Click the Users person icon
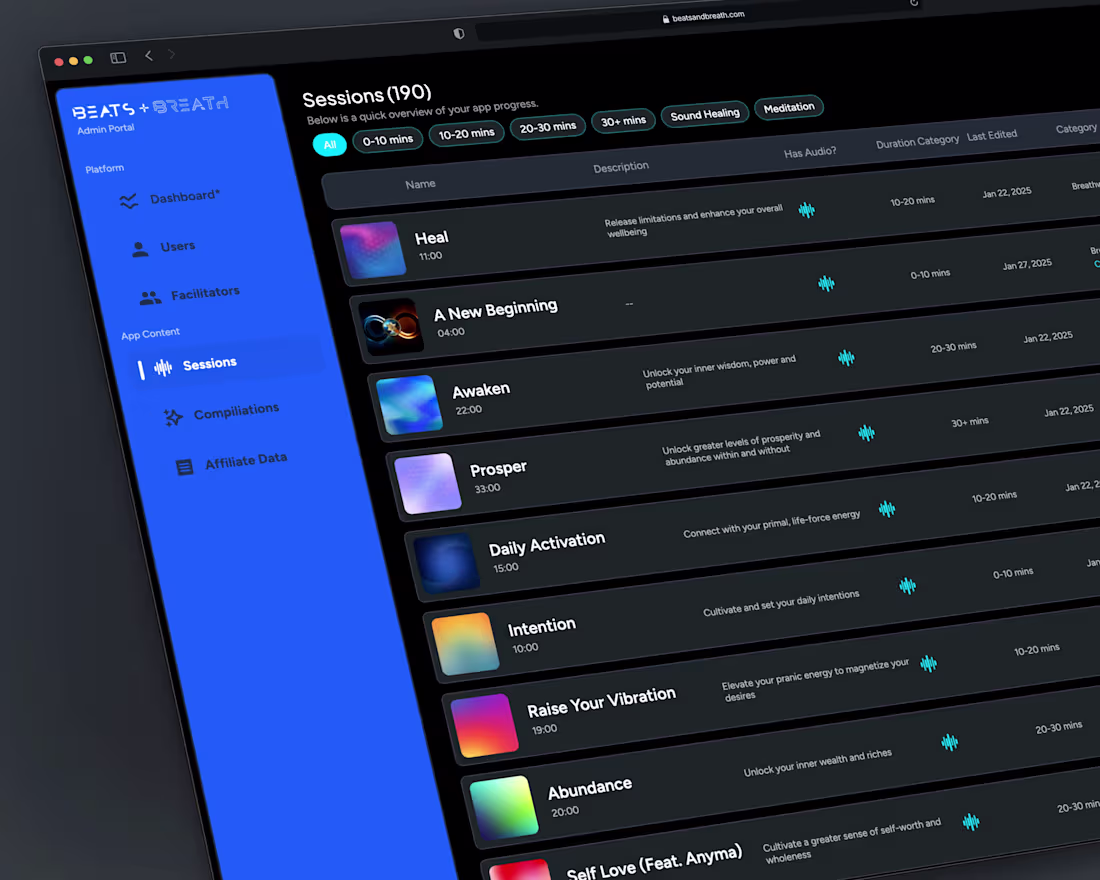The height and width of the screenshot is (880, 1100). (x=139, y=248)
